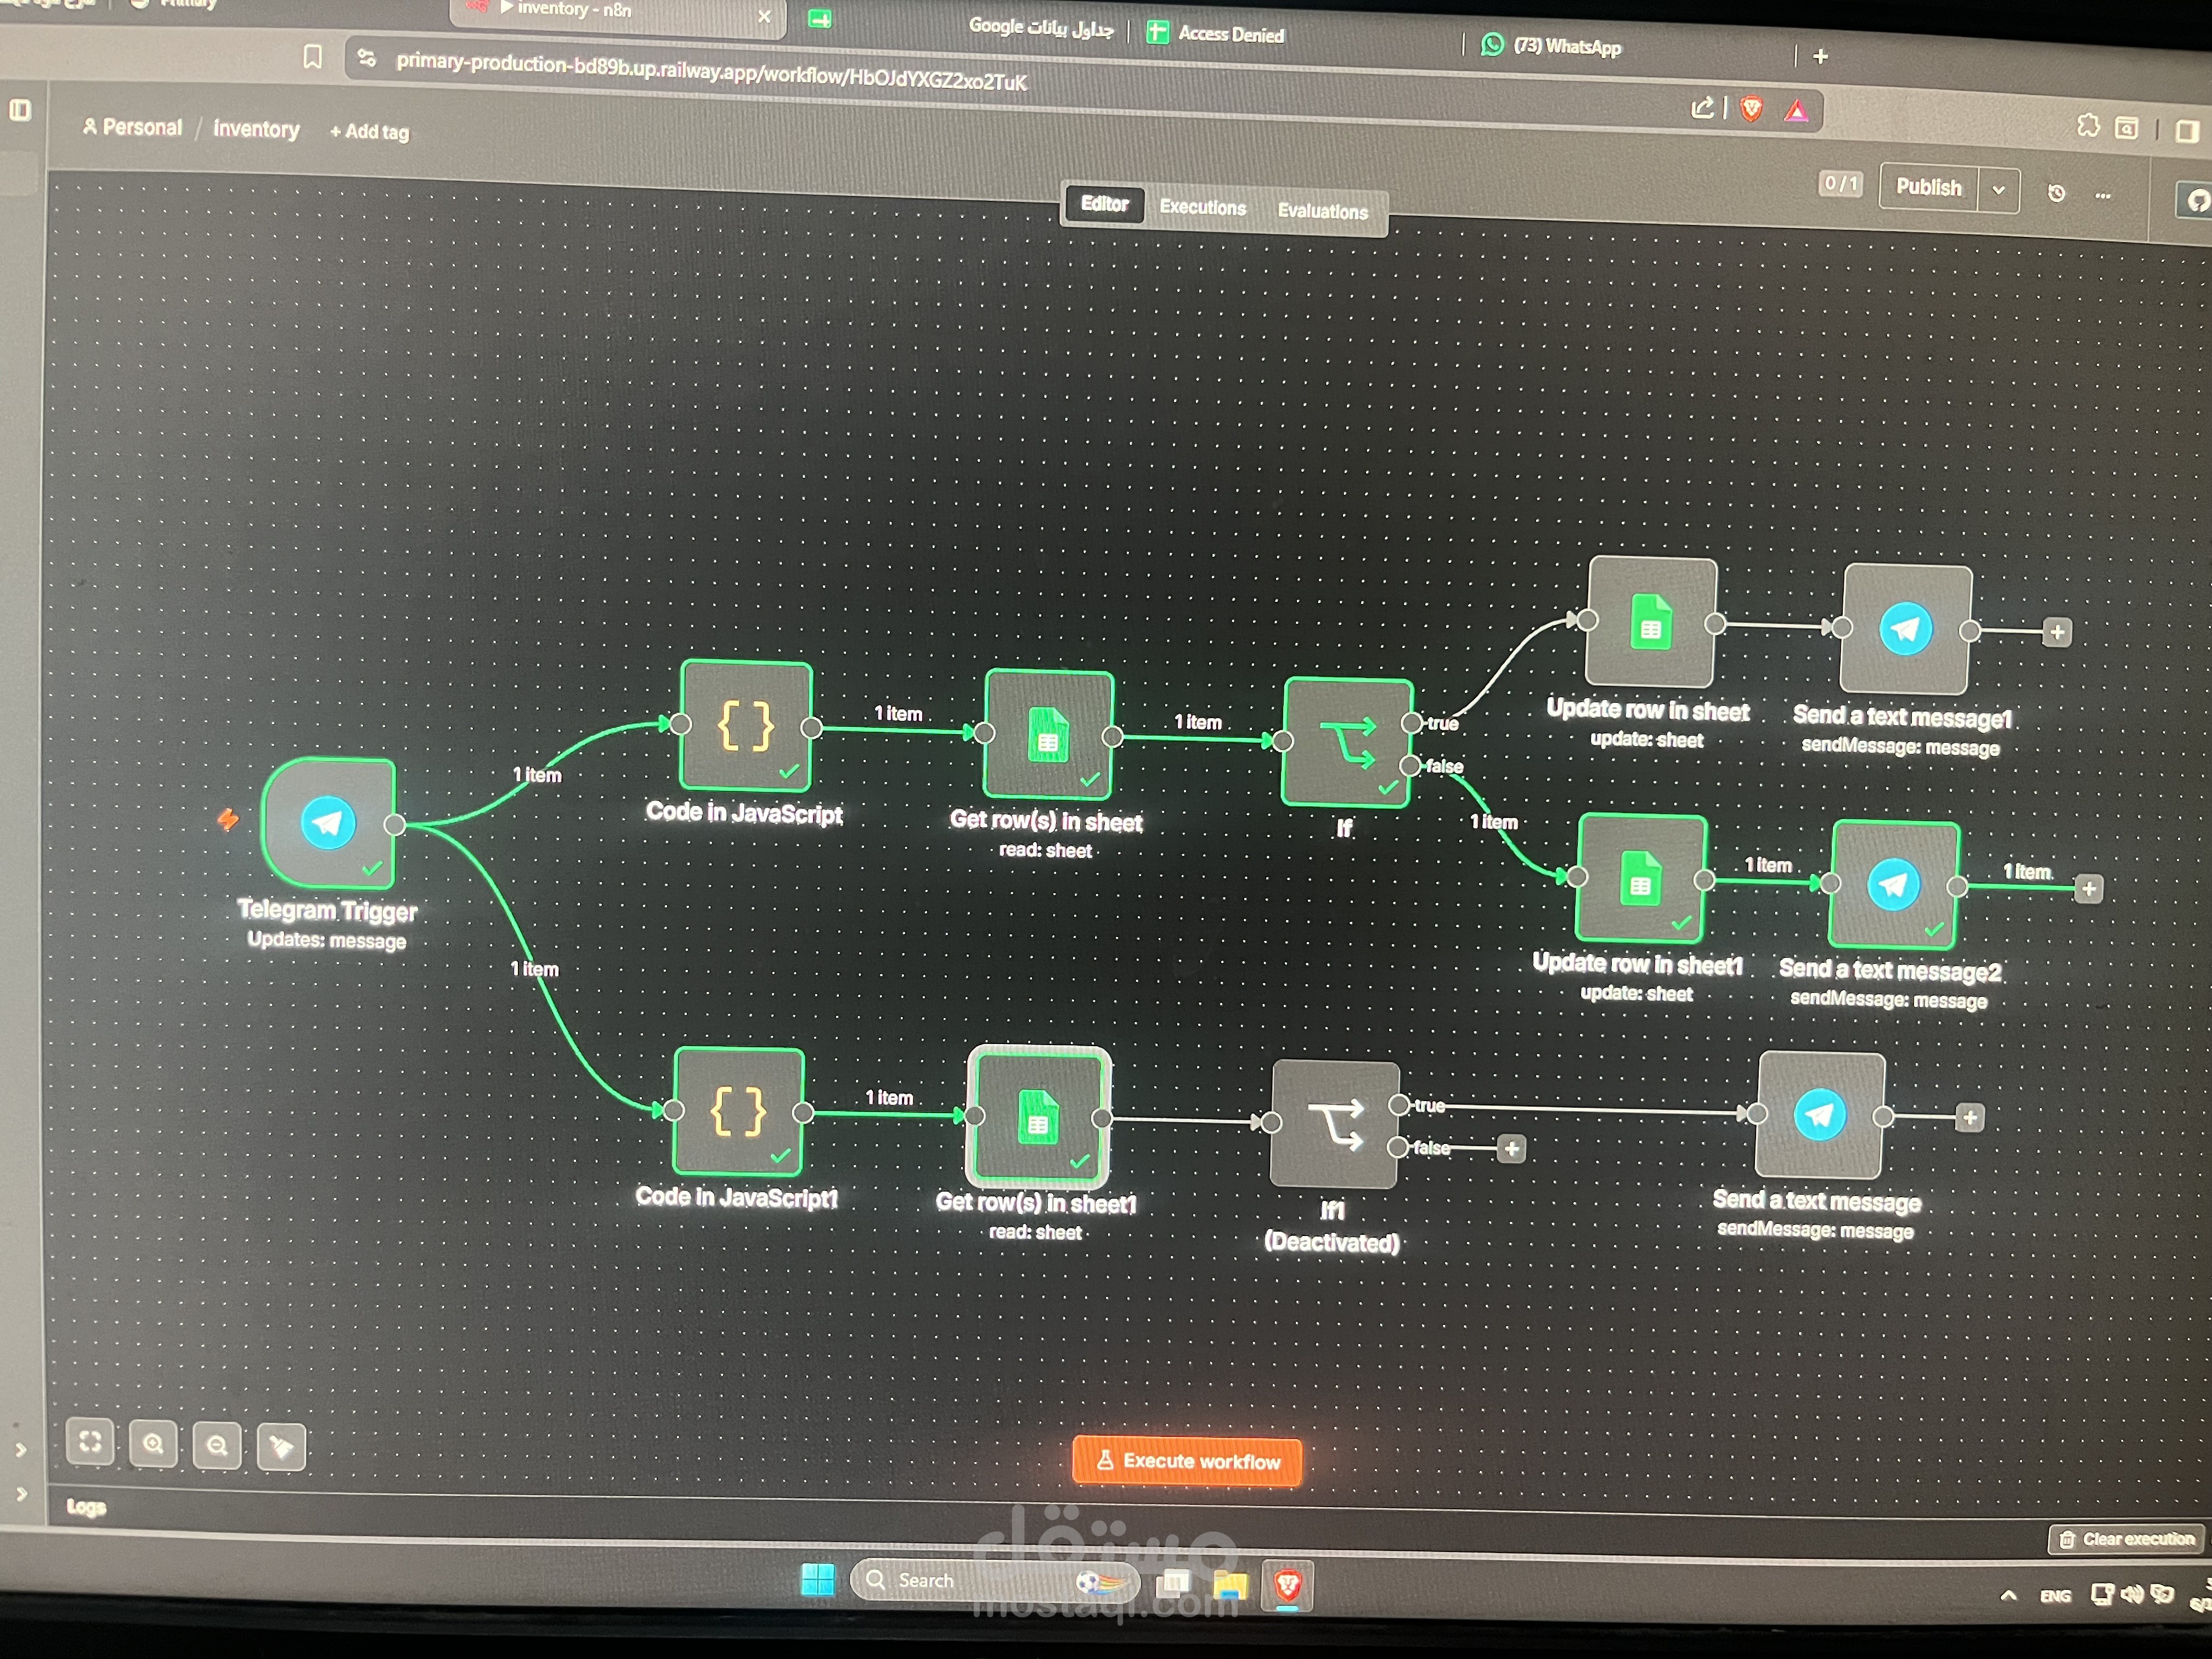
Task: Click the ENG language indicator
Action: pyautogui.click(x=2055, y=1597)
